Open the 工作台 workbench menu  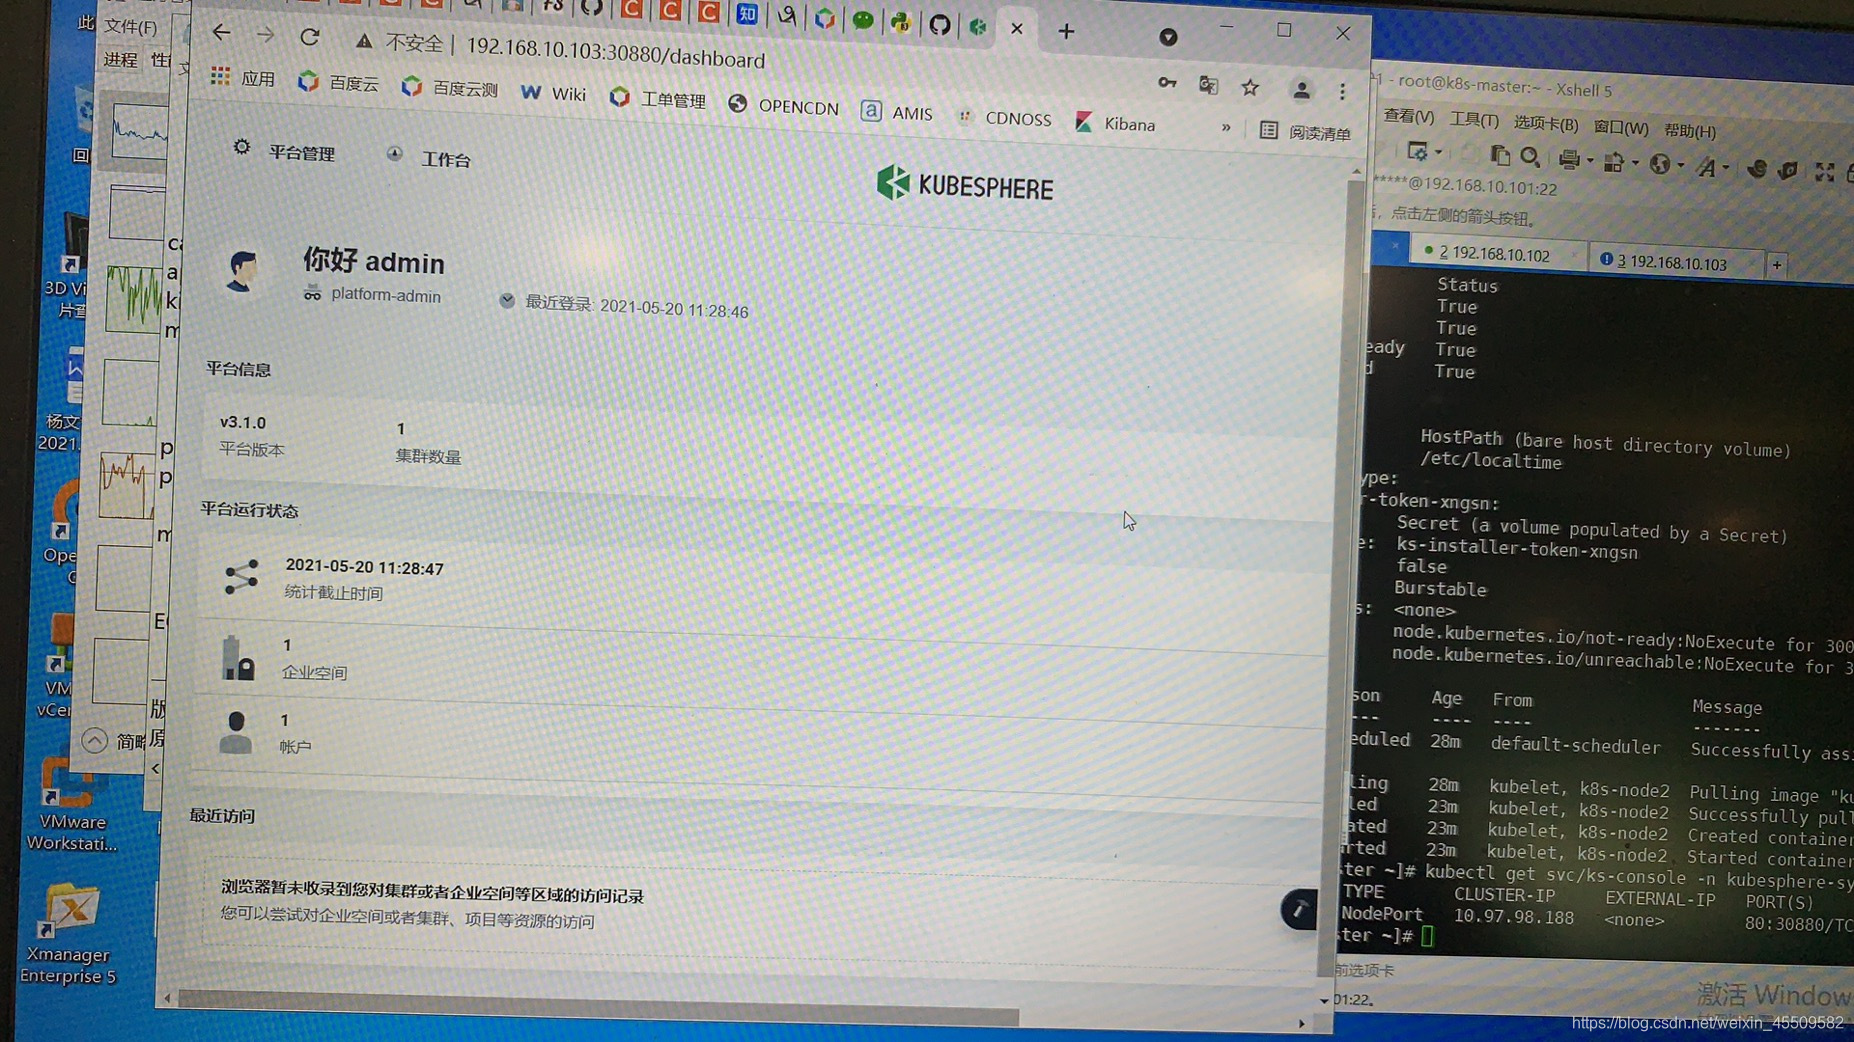point(429,158)
